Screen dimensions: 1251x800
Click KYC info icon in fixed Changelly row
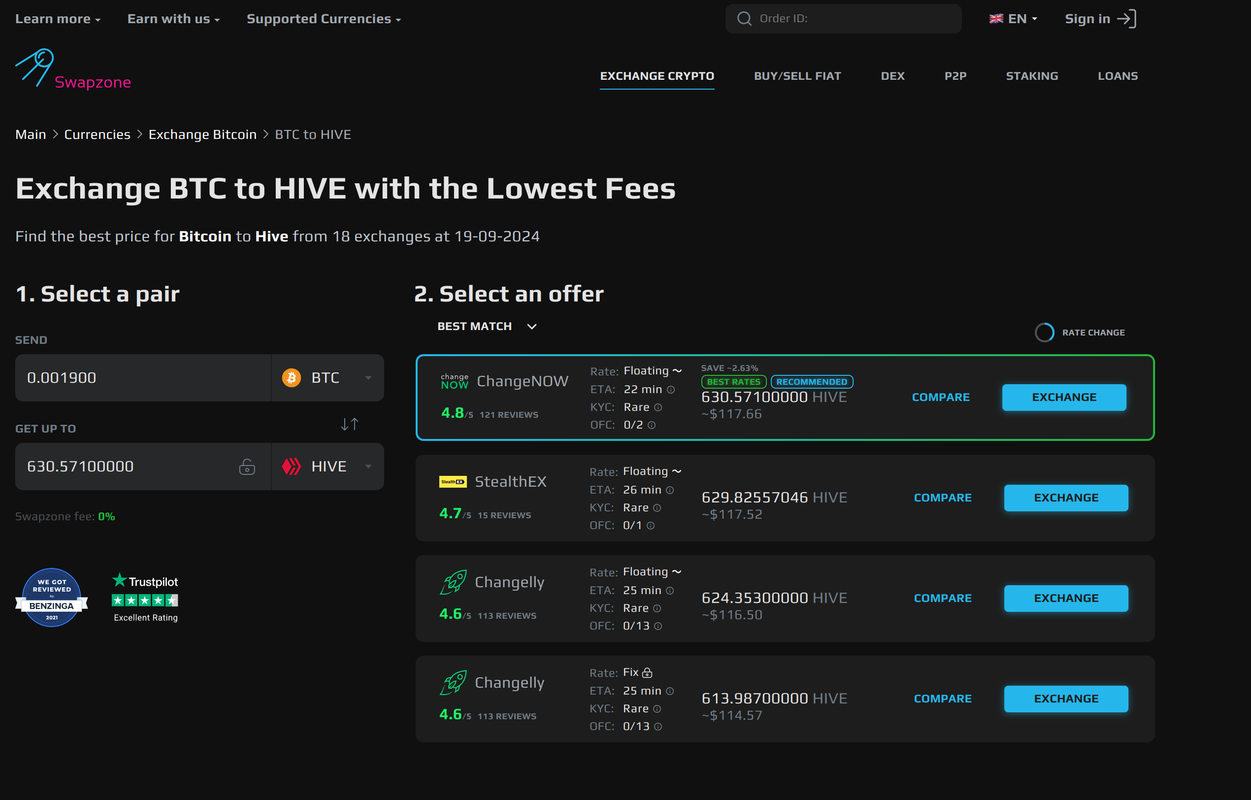[658, 709]
